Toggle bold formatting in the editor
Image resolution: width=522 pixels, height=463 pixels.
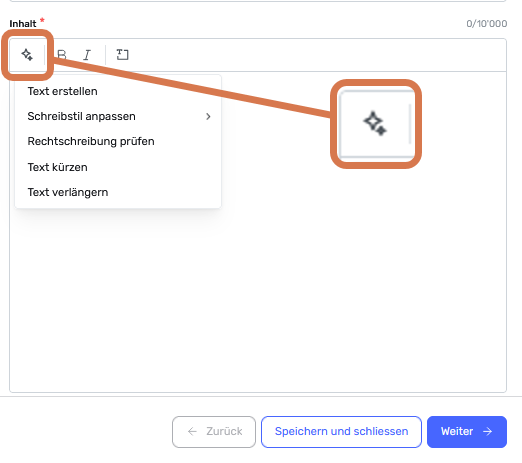click(x=62, y=55)
